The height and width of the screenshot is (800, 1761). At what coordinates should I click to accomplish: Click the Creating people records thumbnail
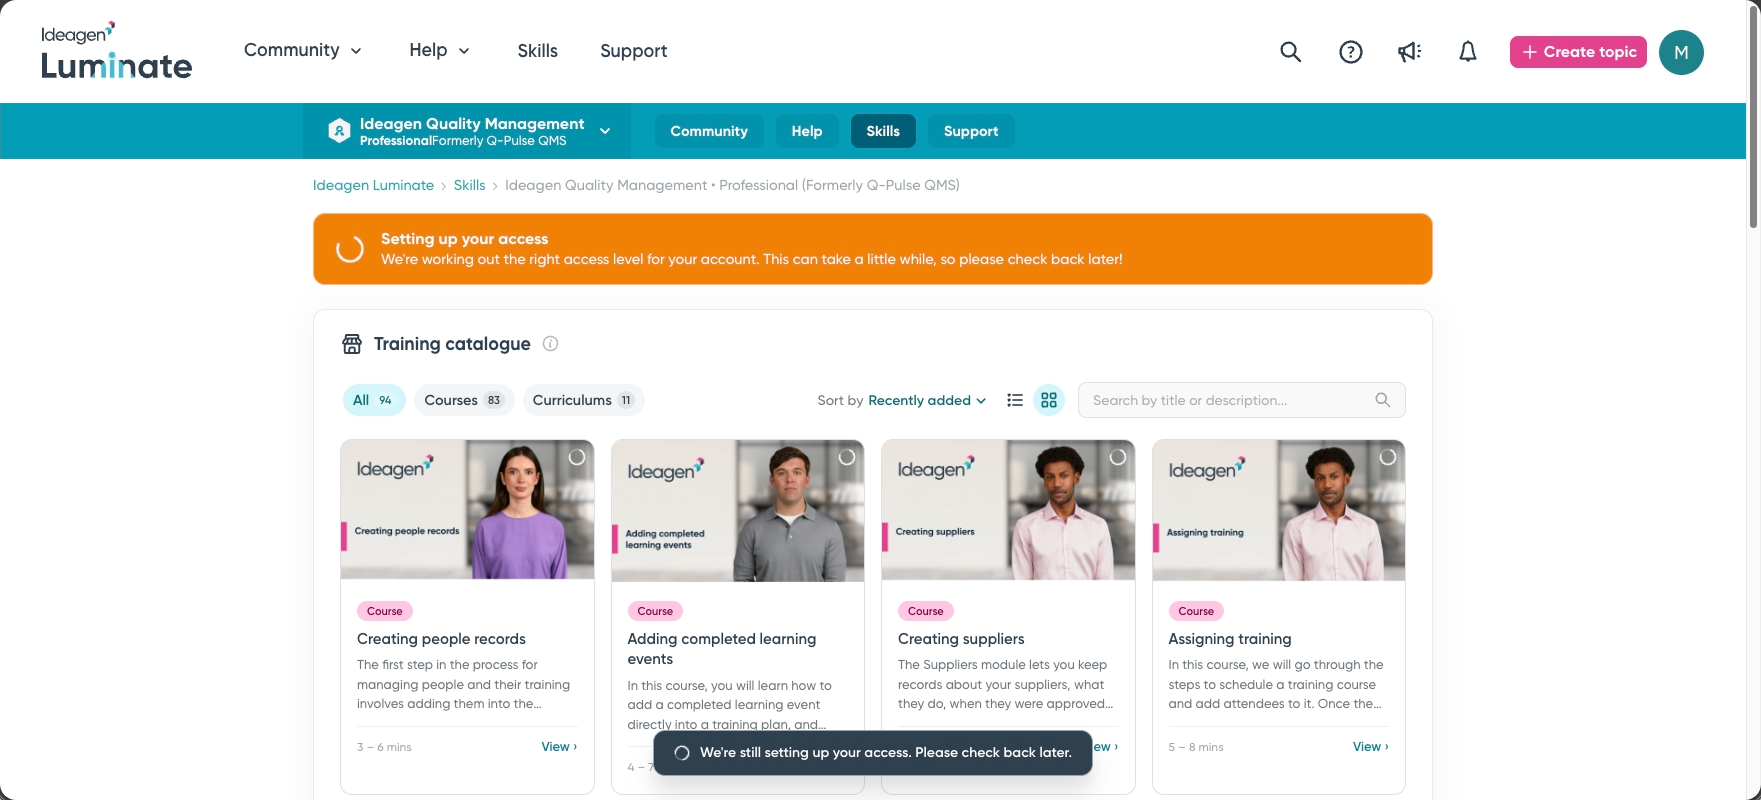[467, 510]
